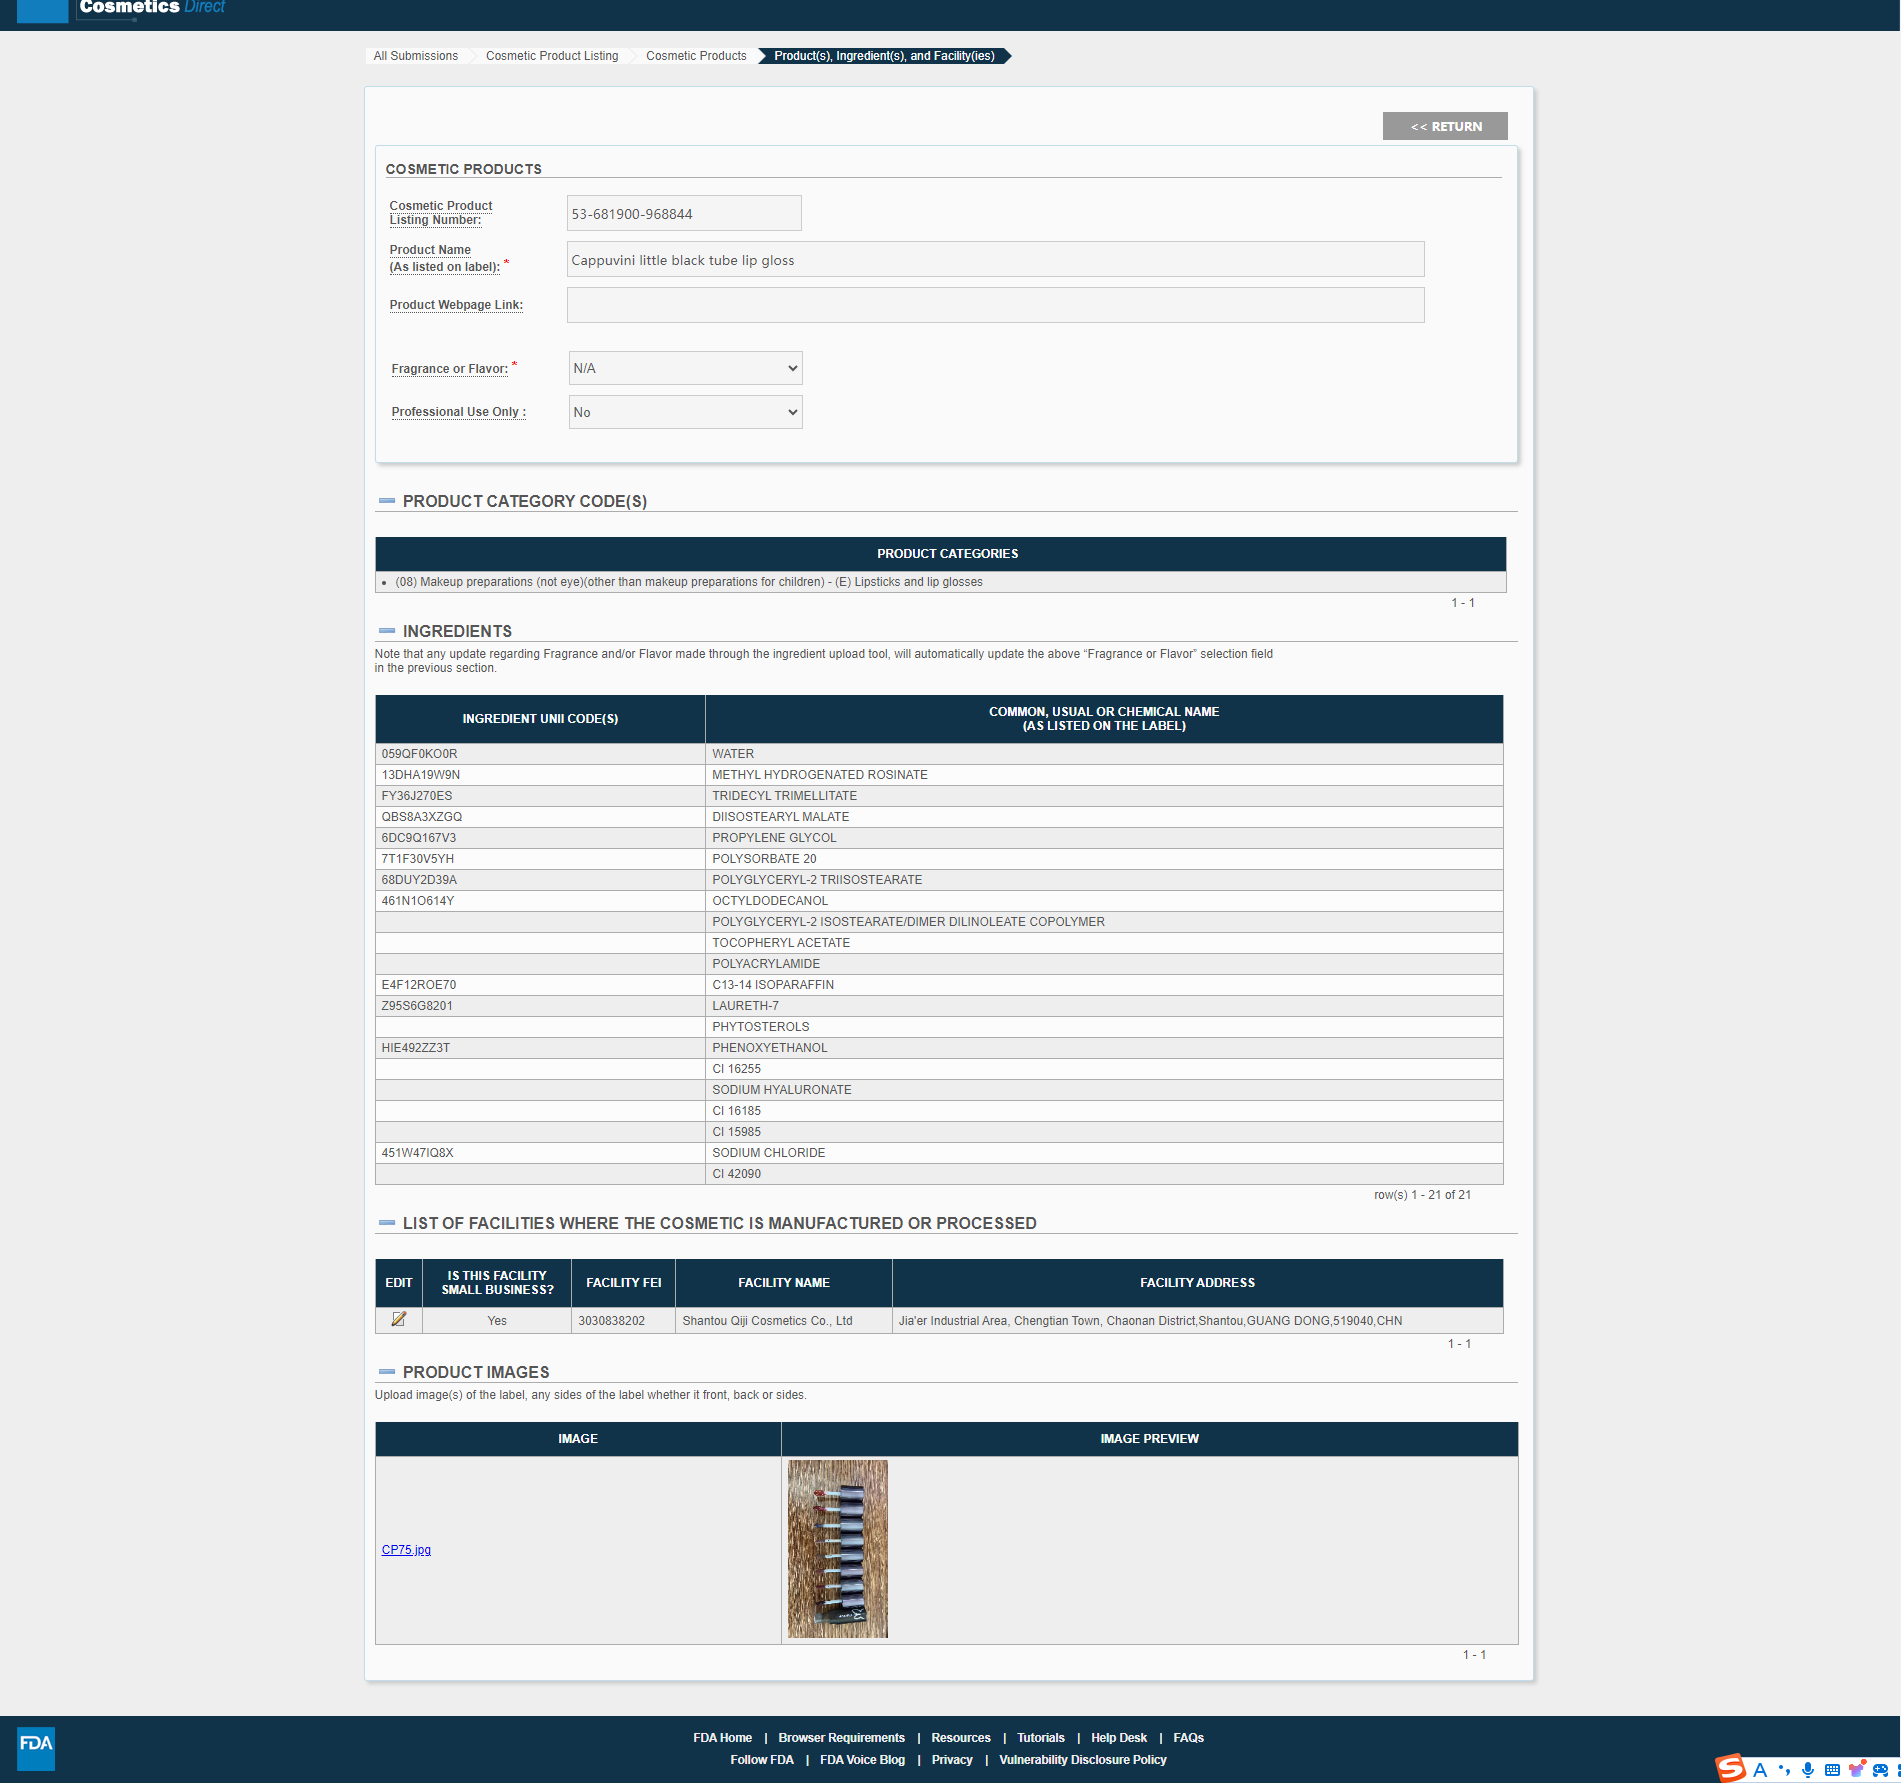Open the Cosmetic Product Listing breadcrumb
Image resolution: width=1901 pixels, height=1783 pixels.
(x=552, y=56)
